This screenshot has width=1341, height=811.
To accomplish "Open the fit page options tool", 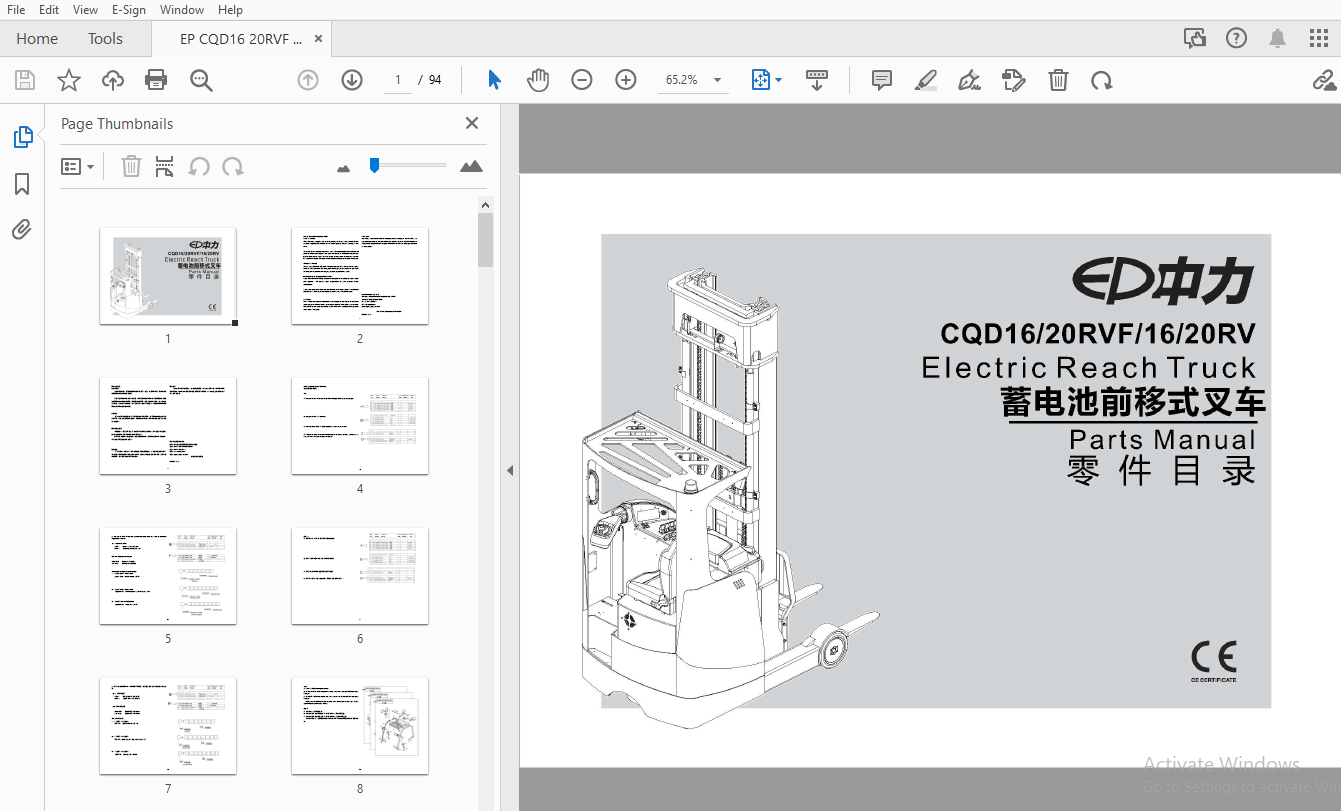I will pos(761,80).
